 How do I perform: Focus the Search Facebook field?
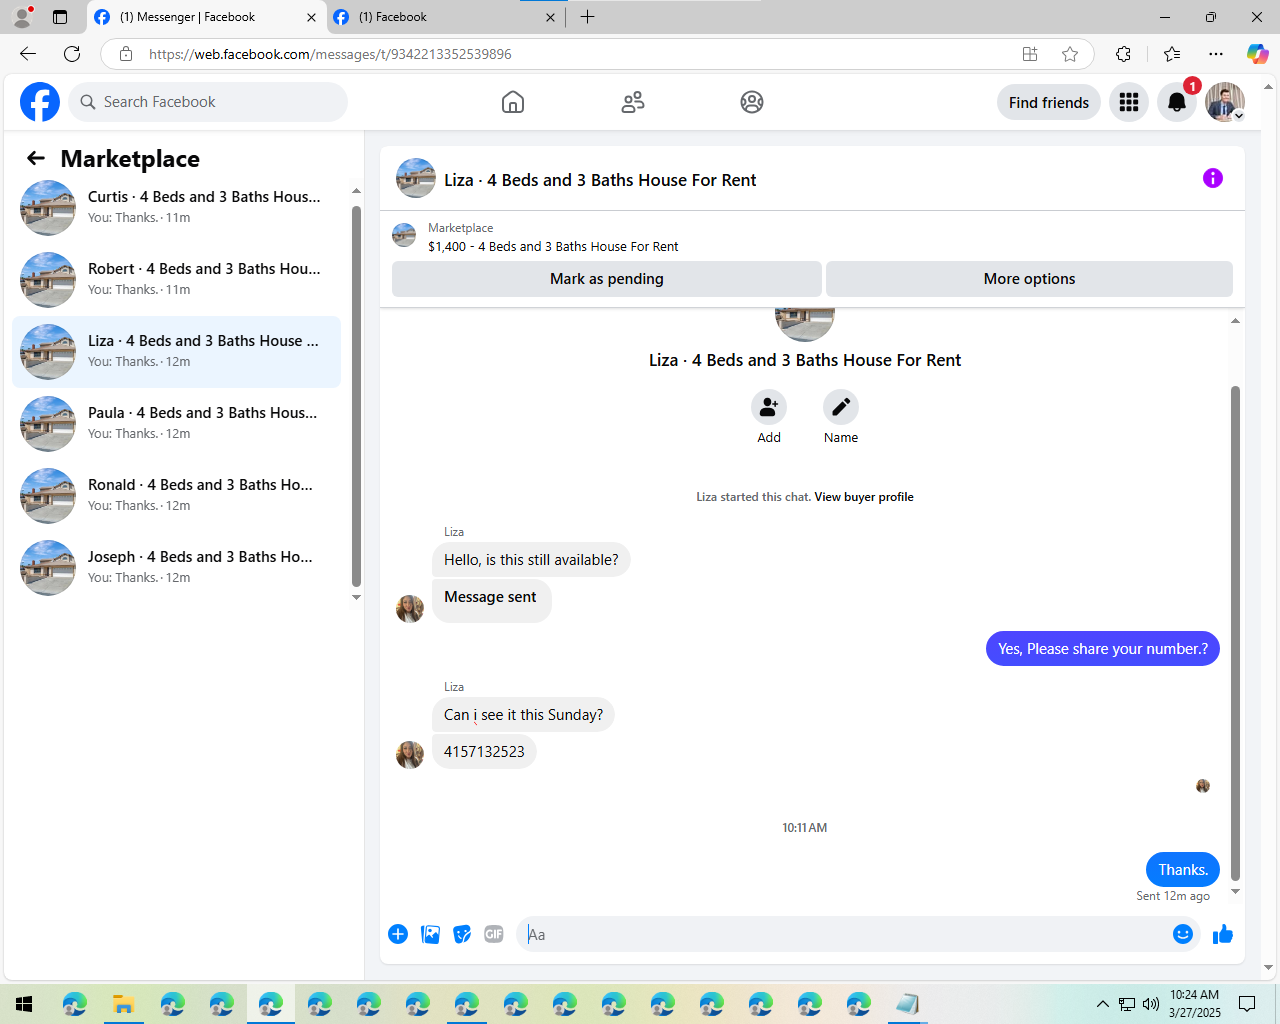(x=208, y=102)
